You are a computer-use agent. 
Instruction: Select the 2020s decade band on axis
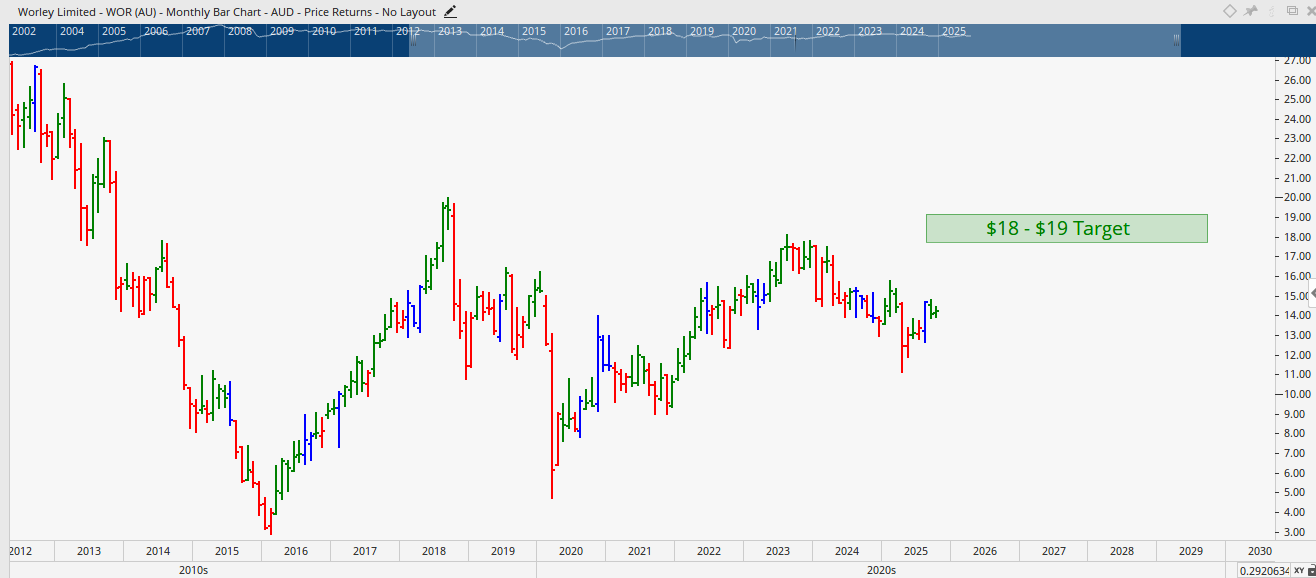(883, 570)
